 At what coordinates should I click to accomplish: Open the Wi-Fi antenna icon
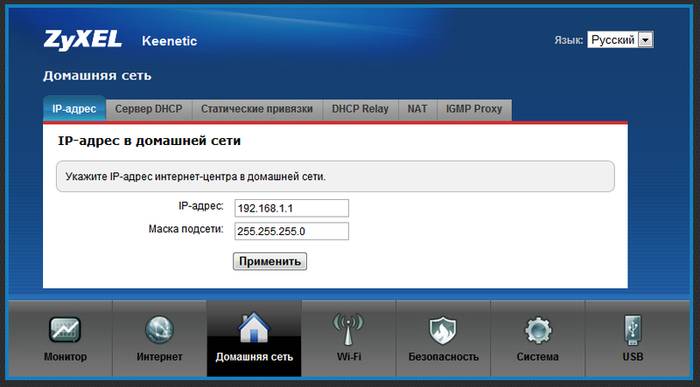click(x=349, y=329)
